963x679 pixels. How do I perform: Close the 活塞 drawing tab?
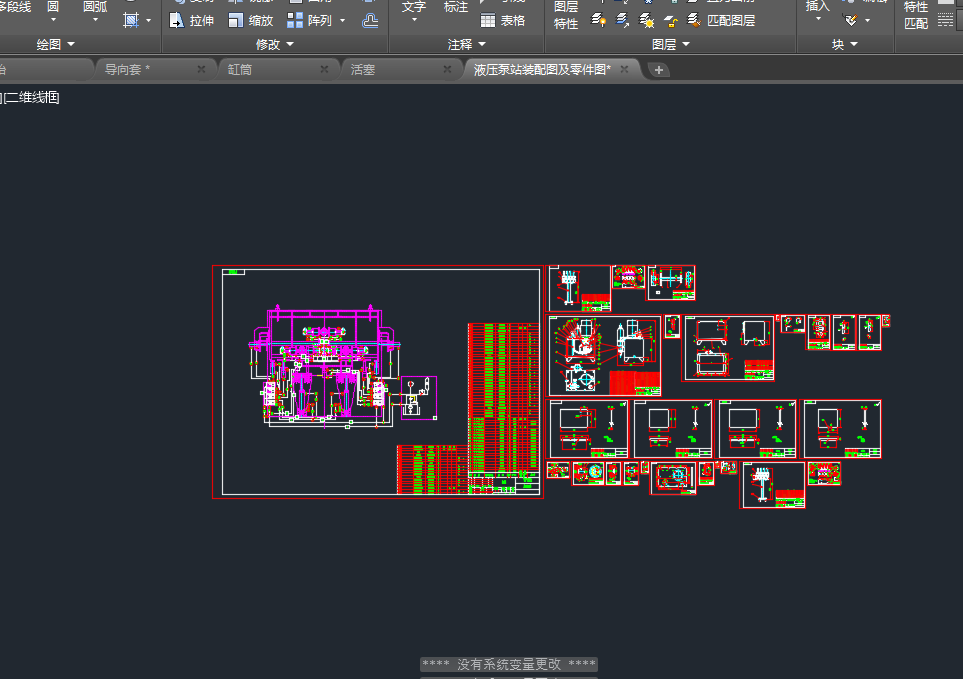[448, 69]
